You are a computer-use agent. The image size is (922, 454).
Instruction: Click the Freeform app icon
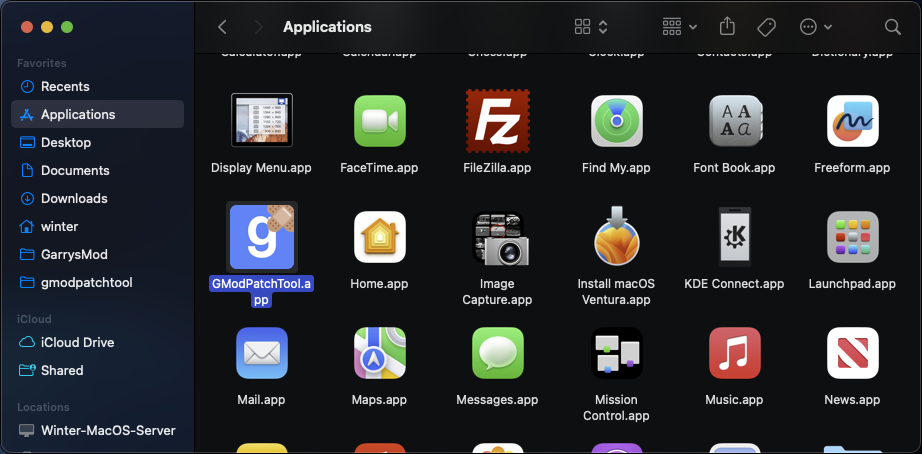[852, 121]
